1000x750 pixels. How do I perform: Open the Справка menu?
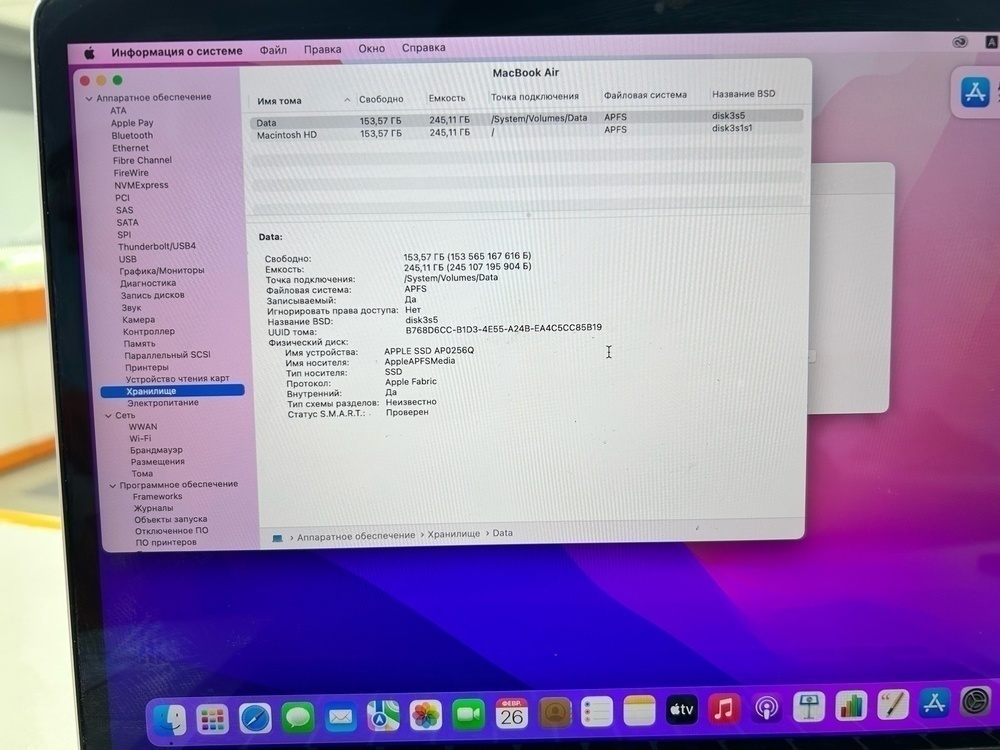423,48
